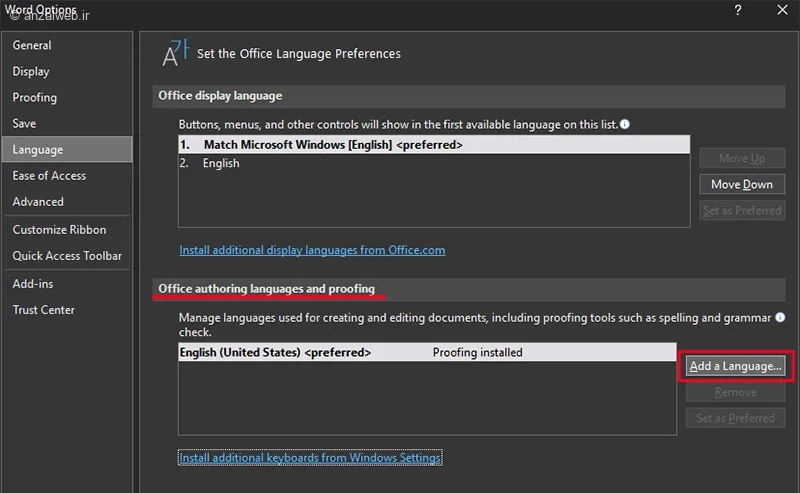Click the Help question mark icon

point(738,11)
